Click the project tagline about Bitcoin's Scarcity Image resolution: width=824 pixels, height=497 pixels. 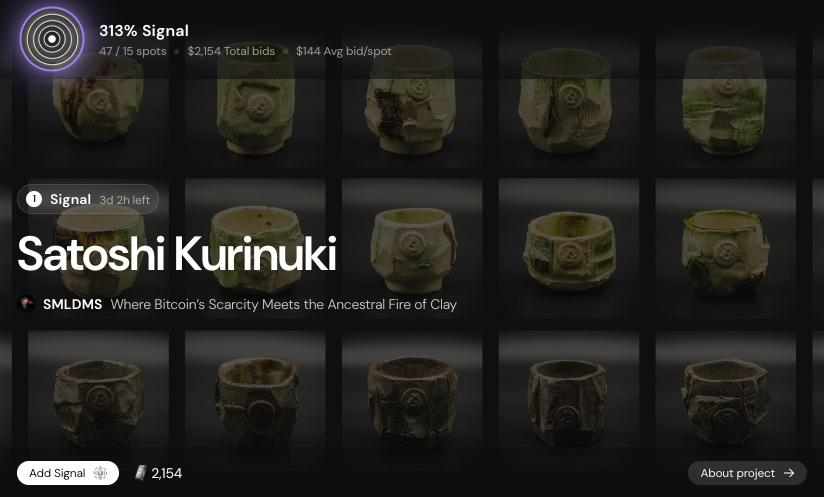284,304
